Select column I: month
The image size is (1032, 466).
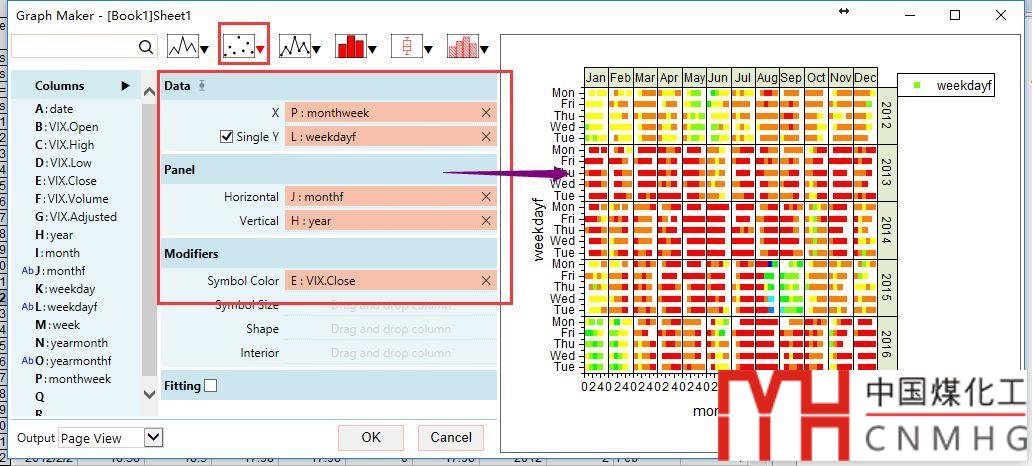57,253
